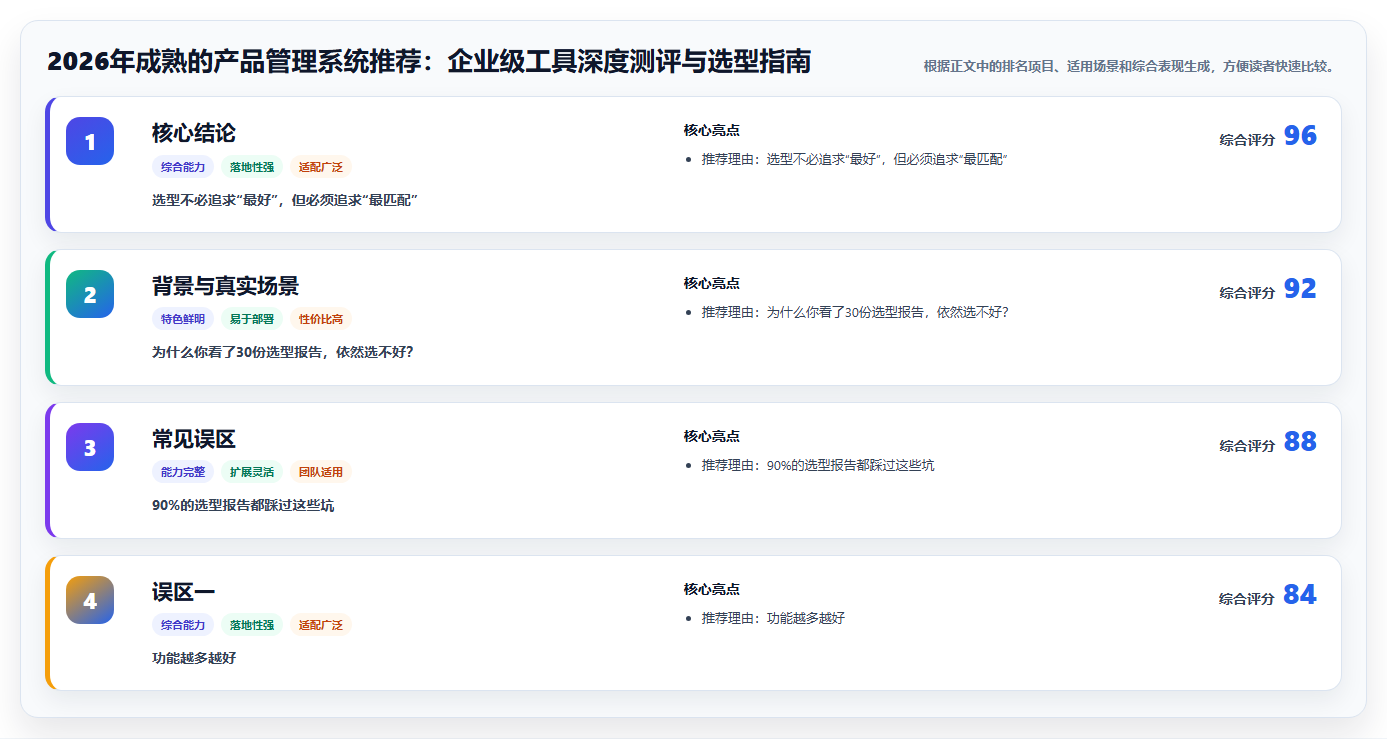The width and height of the screenshot is (1387, 739).
Task: Click 核心亮点 heading in 常见误区 card
Action: pos(712,437)
